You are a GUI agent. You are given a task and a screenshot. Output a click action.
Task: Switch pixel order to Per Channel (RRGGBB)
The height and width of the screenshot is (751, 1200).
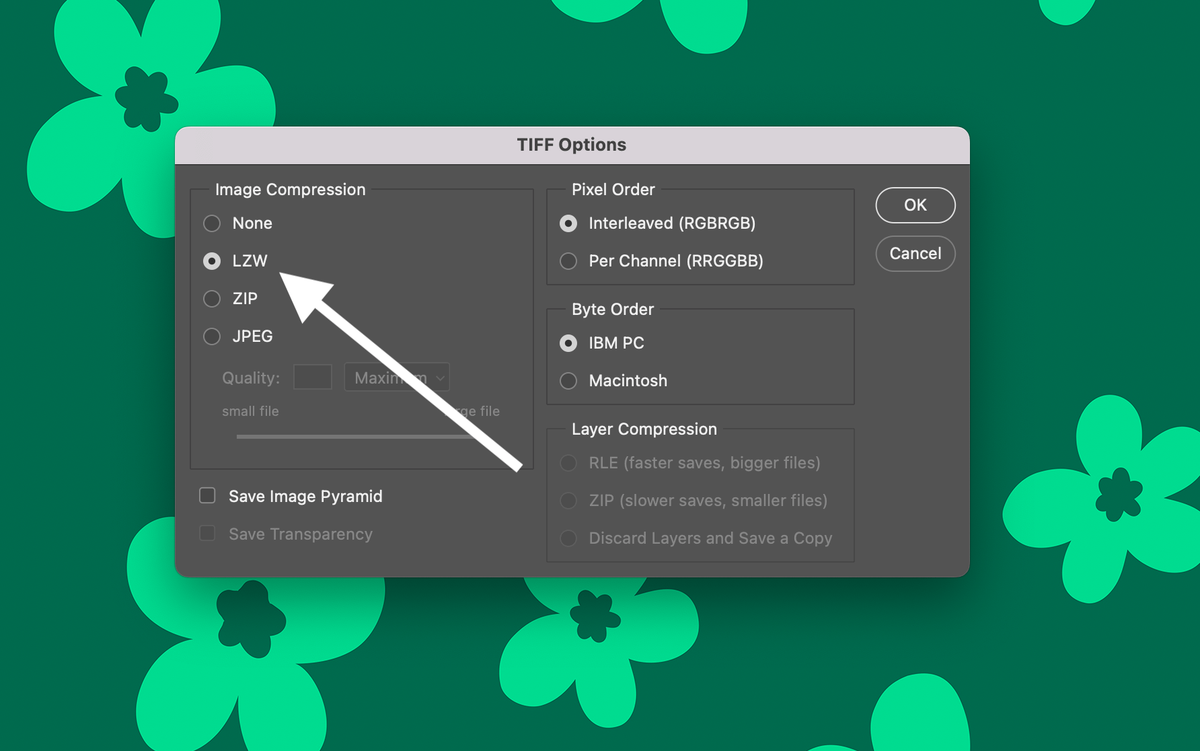pyautogui.click(x=569, y=261)
